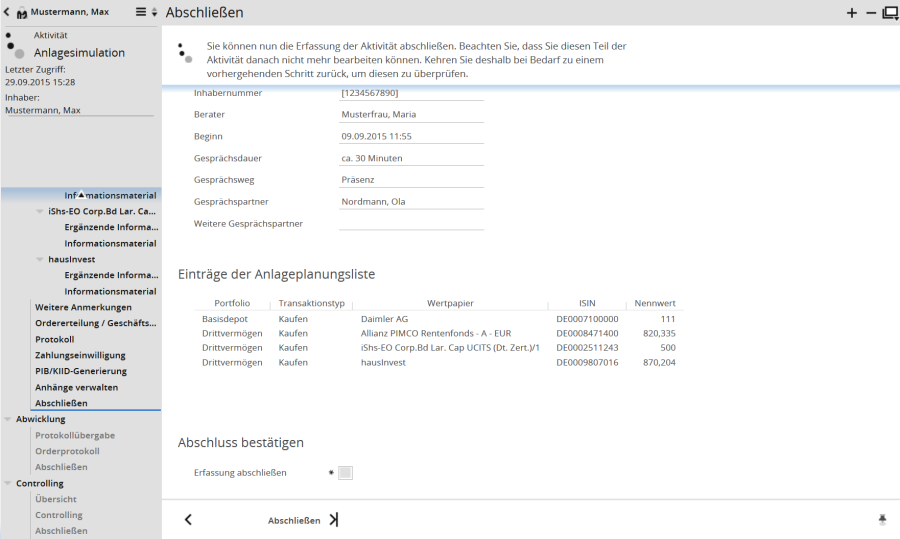Click the Abschließen button in bottom bar
The height and width of the screenshot is (539, 900).
click(x=294, y=520)
